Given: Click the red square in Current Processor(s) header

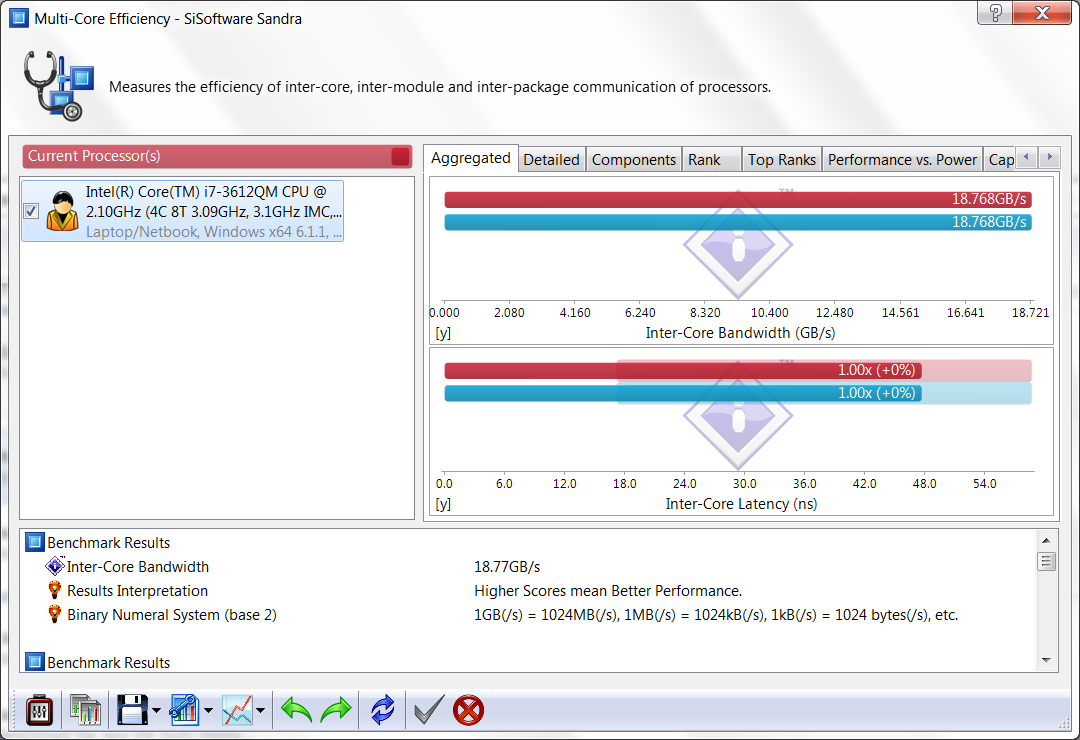Looking at the screenshot, I should coord(400,156).
